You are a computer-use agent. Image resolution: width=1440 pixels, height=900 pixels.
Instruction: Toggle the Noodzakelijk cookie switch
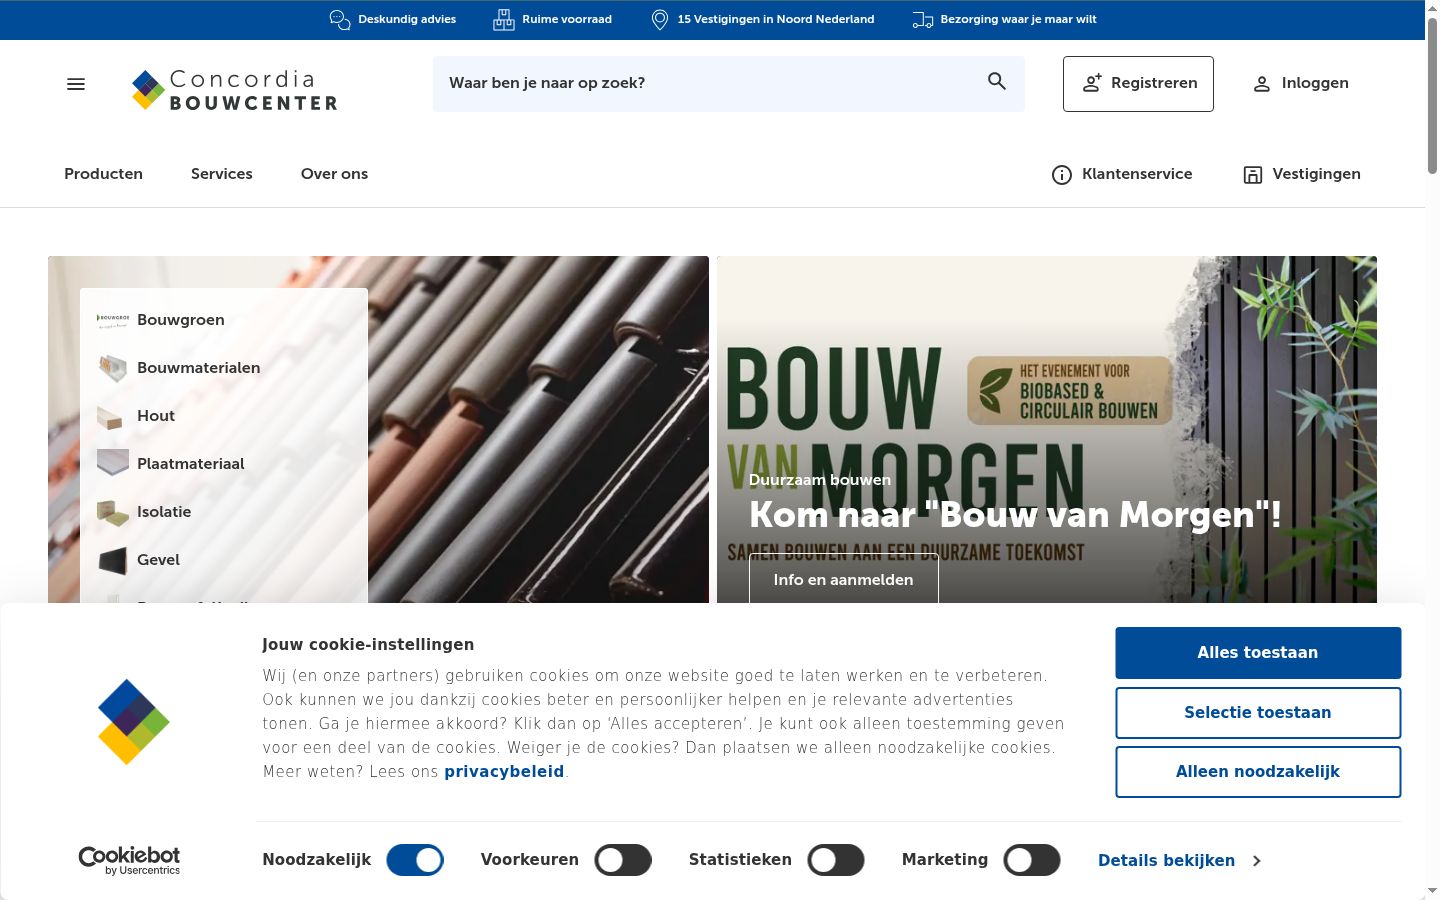[415, 860]
